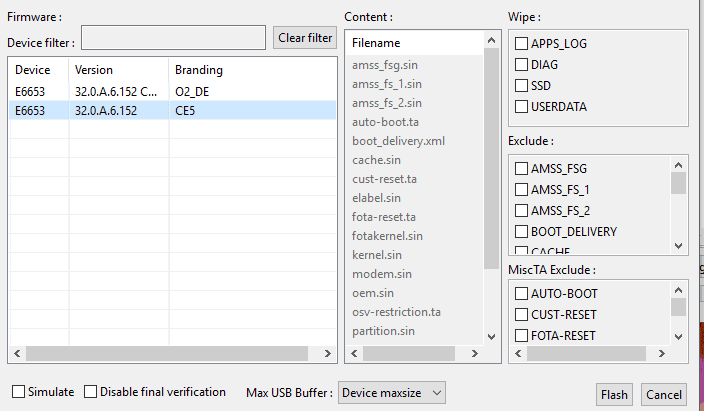The image size is (704, 411).
Task: Open the Max USB Buffer dropdown
Action: 392,393
